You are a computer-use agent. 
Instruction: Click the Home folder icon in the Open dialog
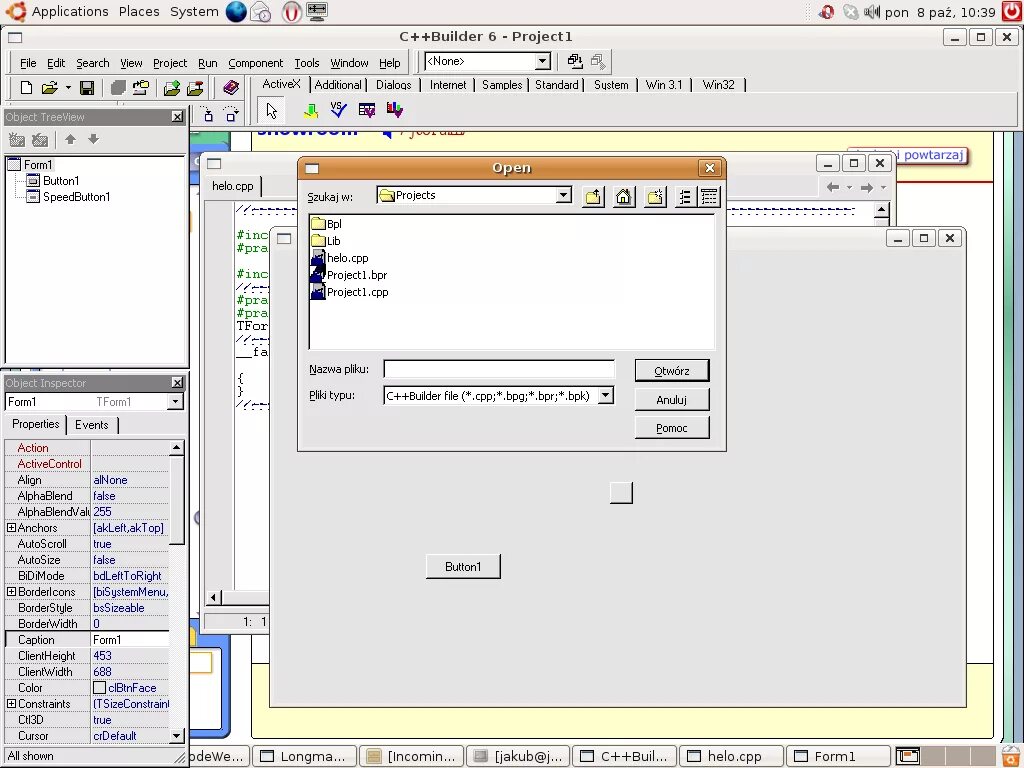pos(624,197)
